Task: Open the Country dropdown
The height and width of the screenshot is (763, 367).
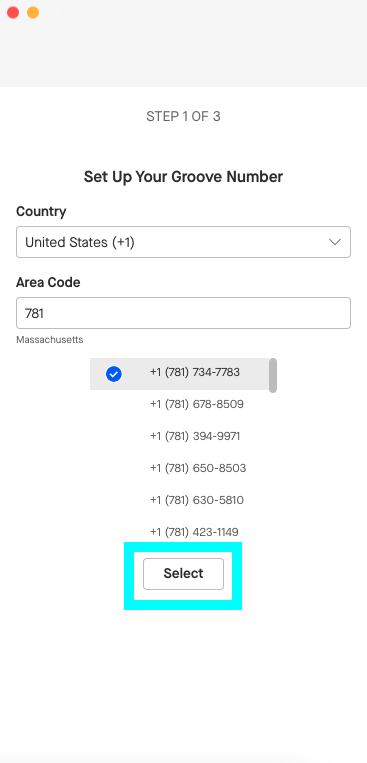Action: pos(183,242)
